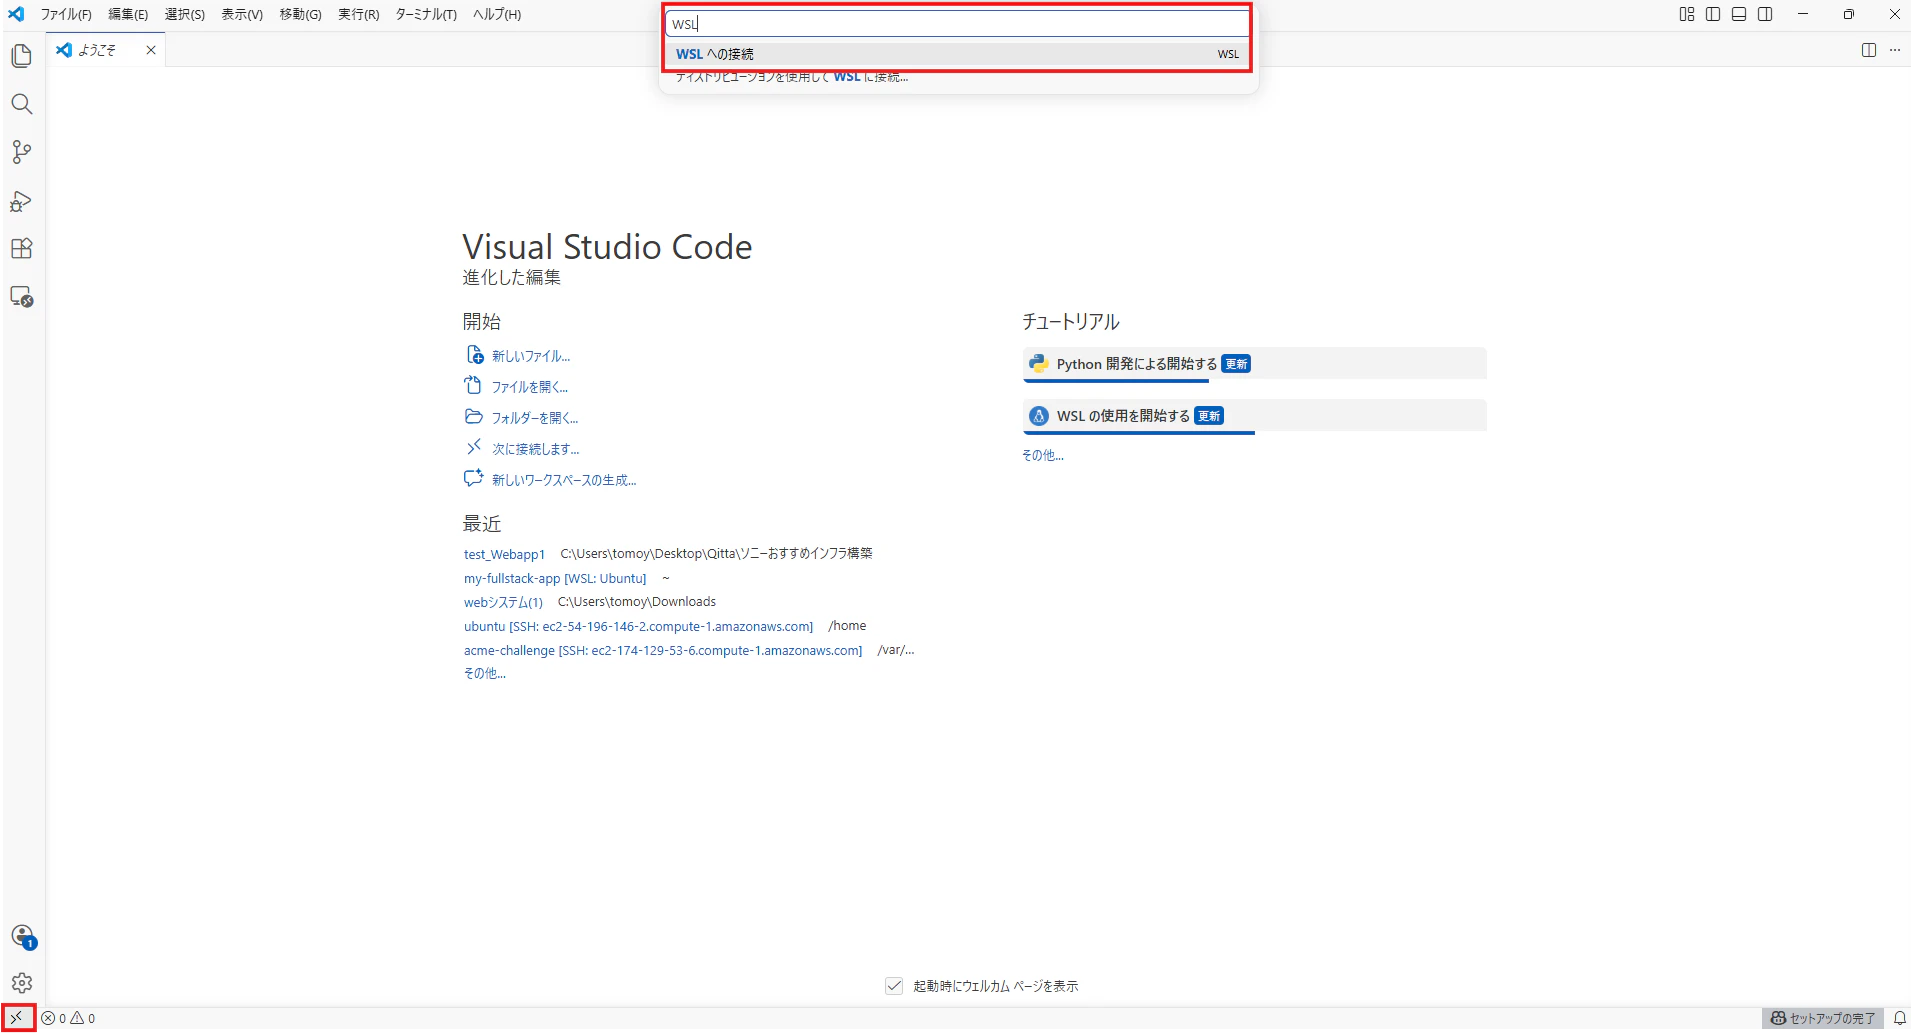Open notifications bell in status bar

point(1899,1018)
